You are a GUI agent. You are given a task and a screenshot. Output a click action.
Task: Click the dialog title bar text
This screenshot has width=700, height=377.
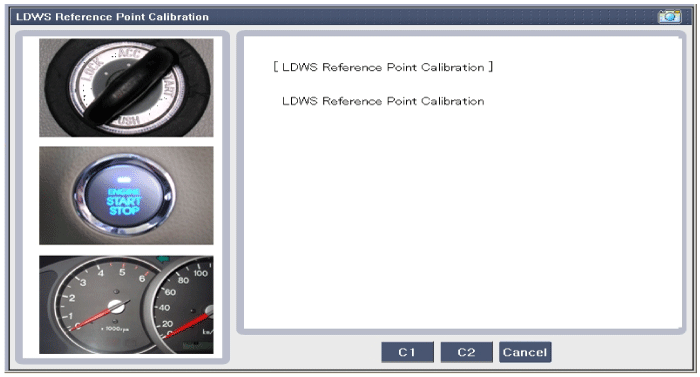112,17
